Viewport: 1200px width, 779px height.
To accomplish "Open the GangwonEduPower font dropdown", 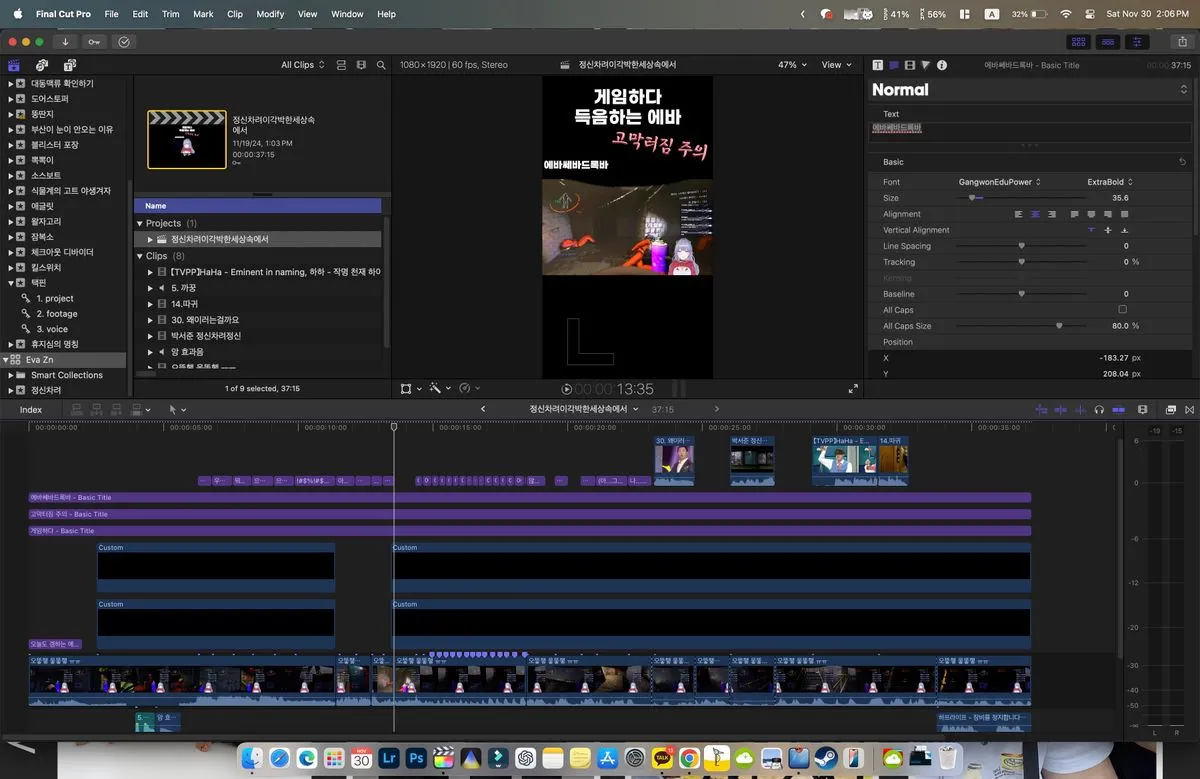I will [x=999, y=182].
